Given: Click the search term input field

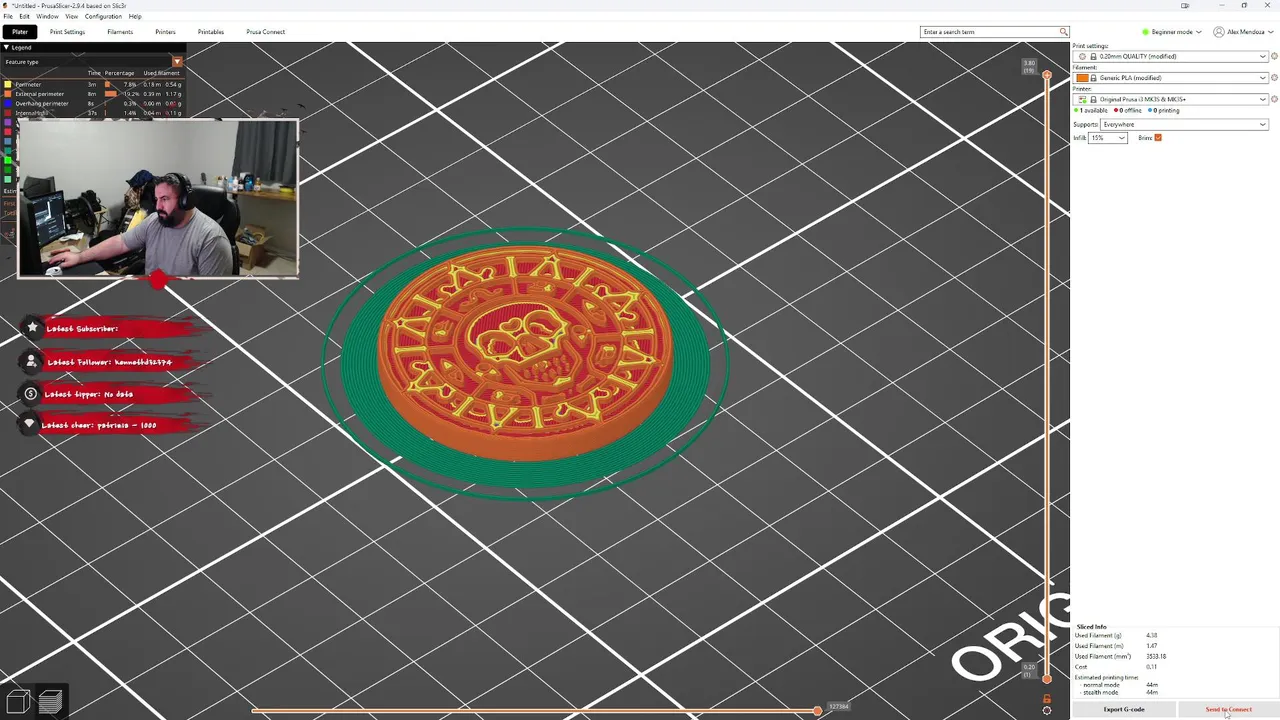Looking at the screenshot, I should (990, 32).
